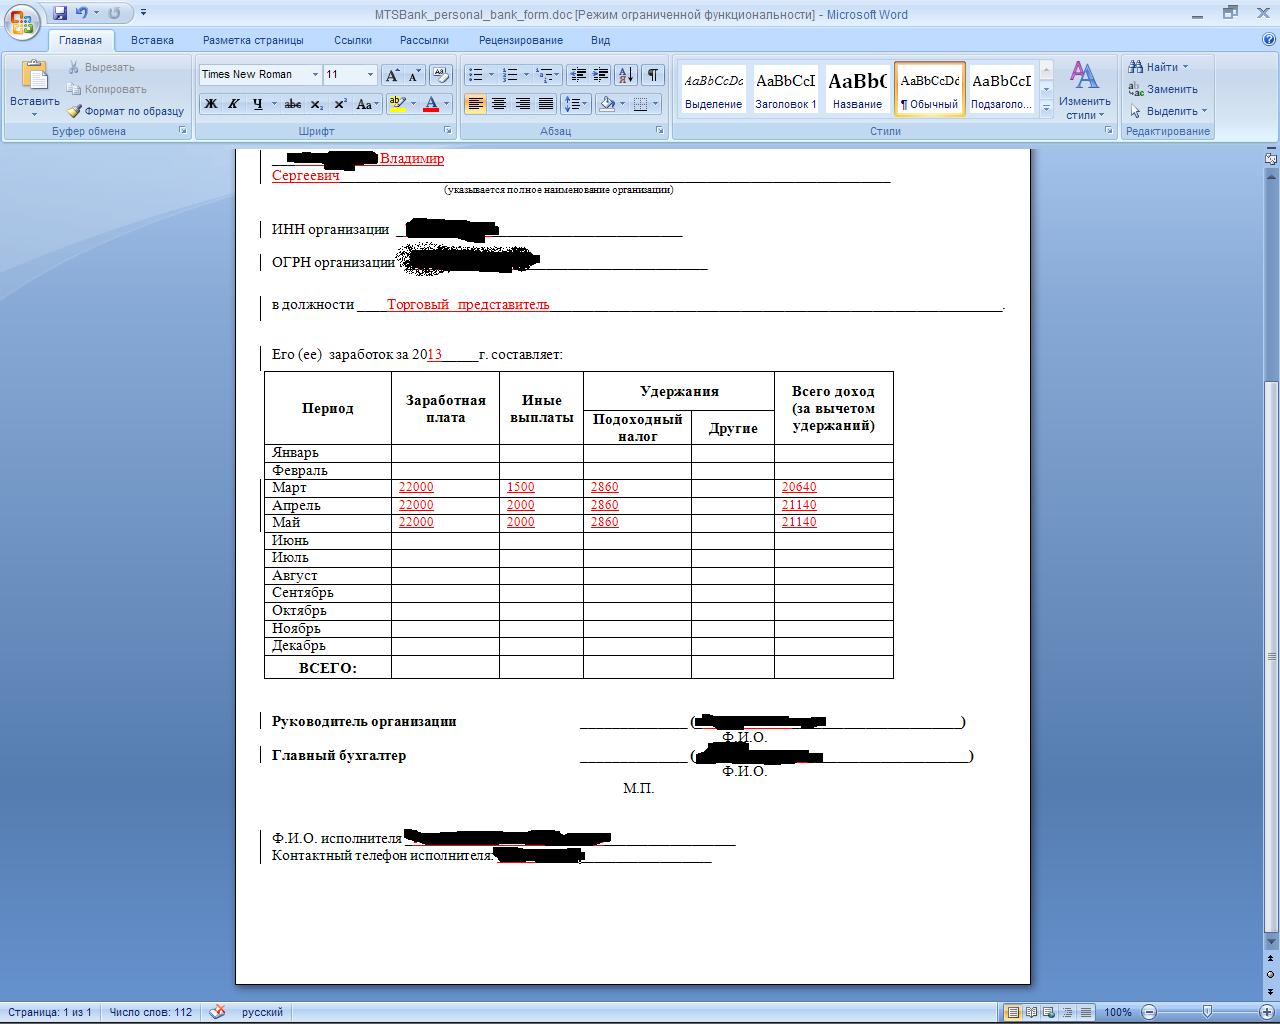Open the Рецензирование ribbon tab
Screen dimensions: 1280x1024
click(x=520, y=40)
